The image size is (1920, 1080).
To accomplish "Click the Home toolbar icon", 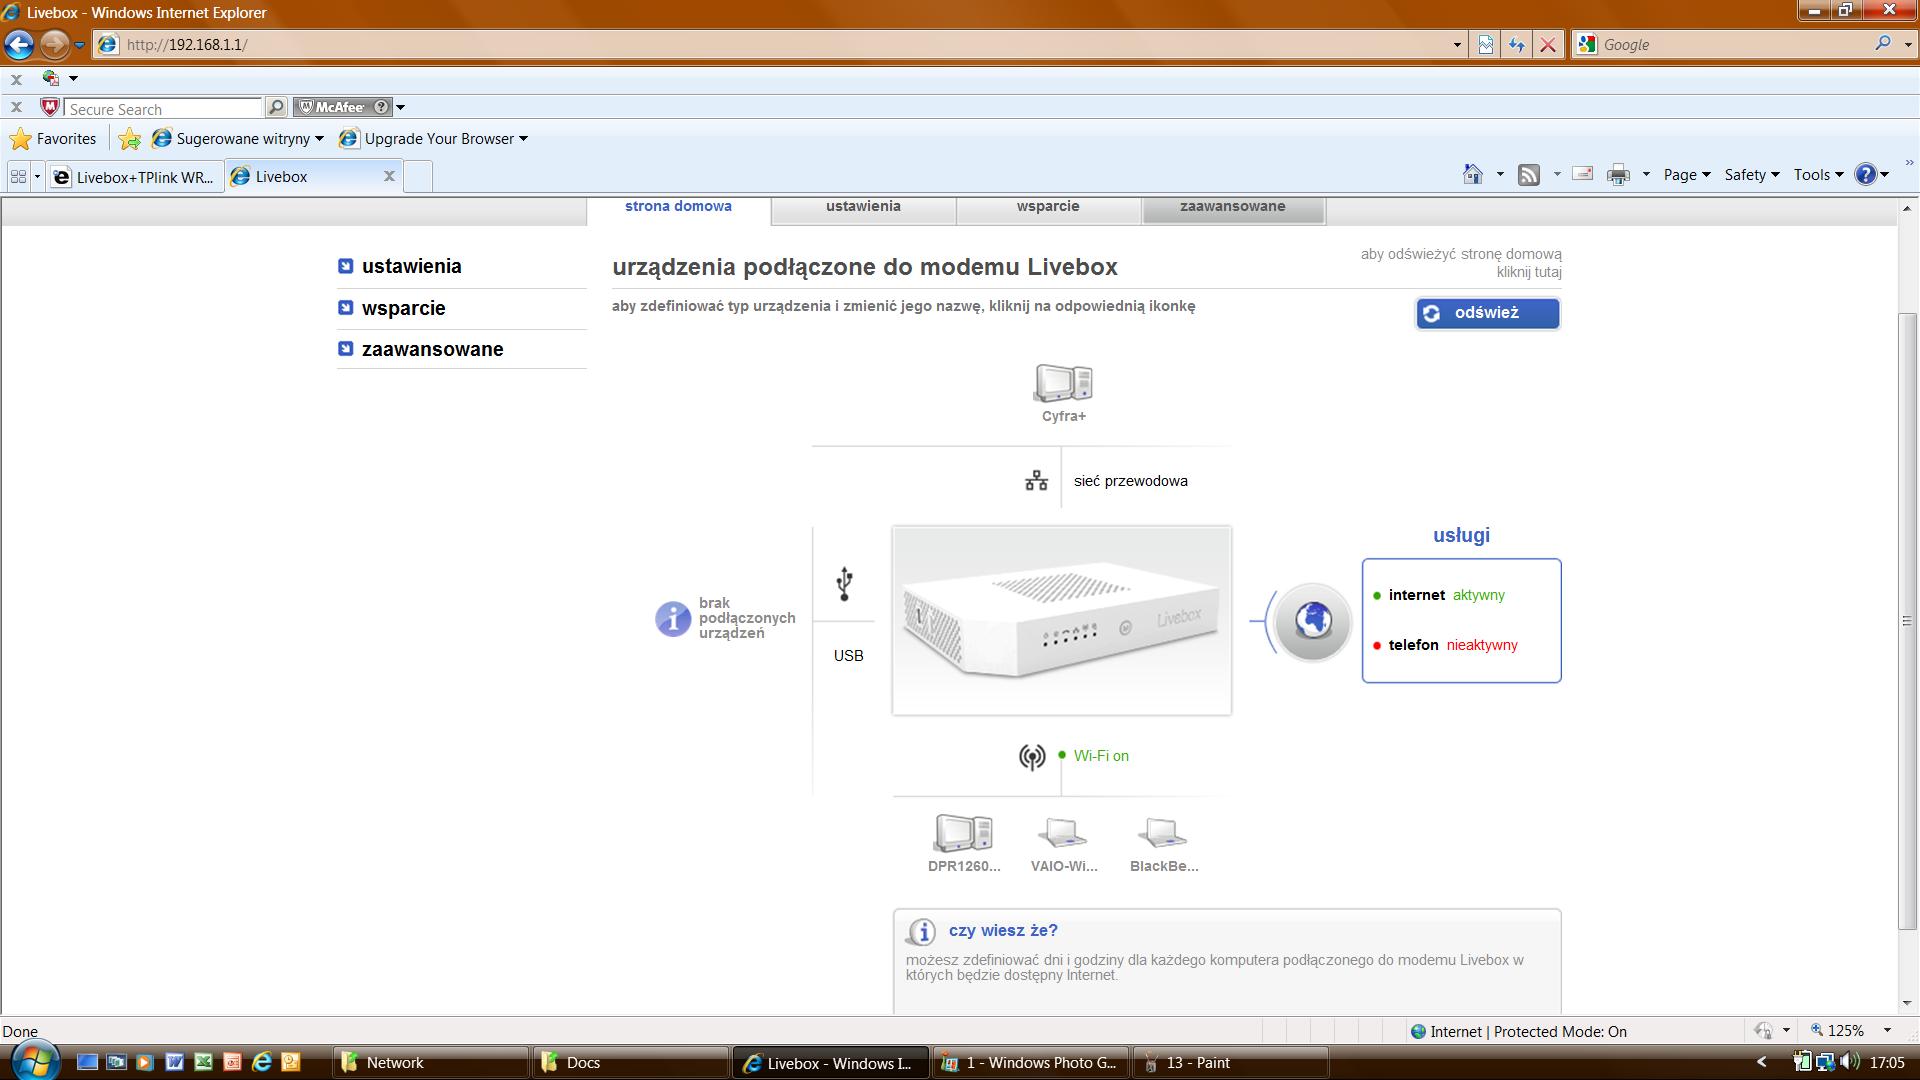I will 1473,175.
